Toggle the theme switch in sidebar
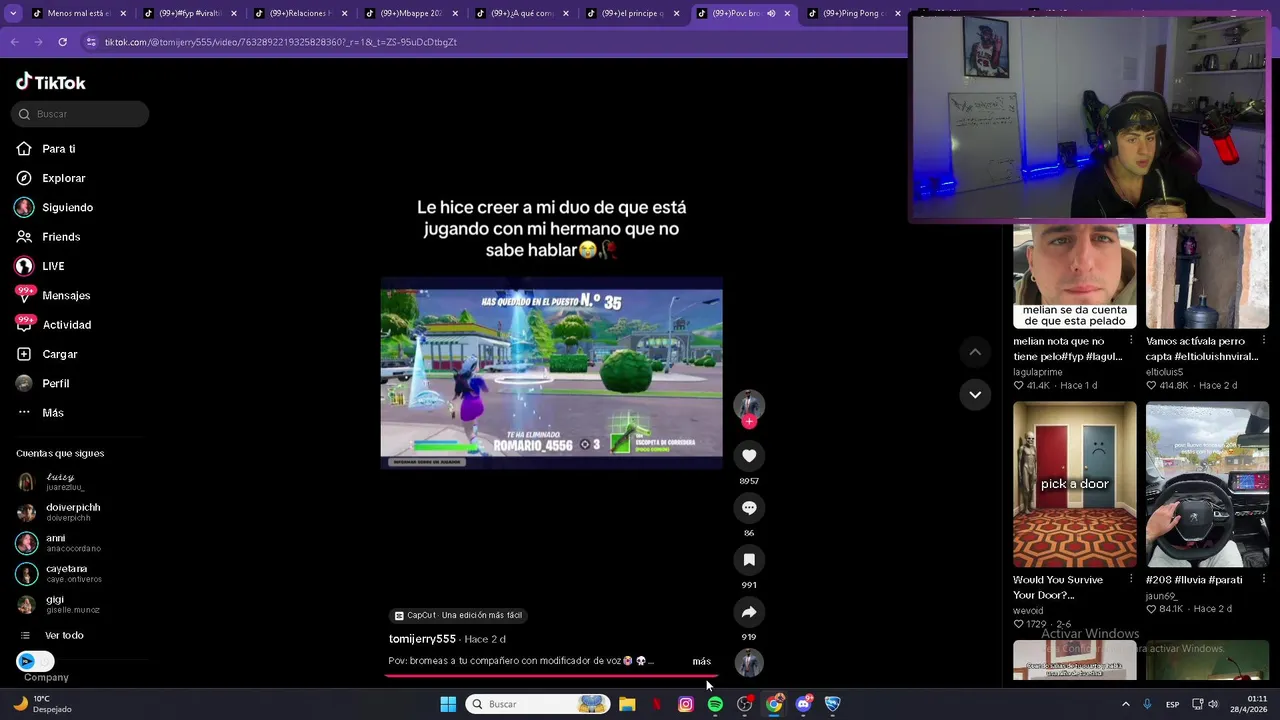The width and height of the screenshot is (1280, 720). pyautogui.click(x=35, y=661)
